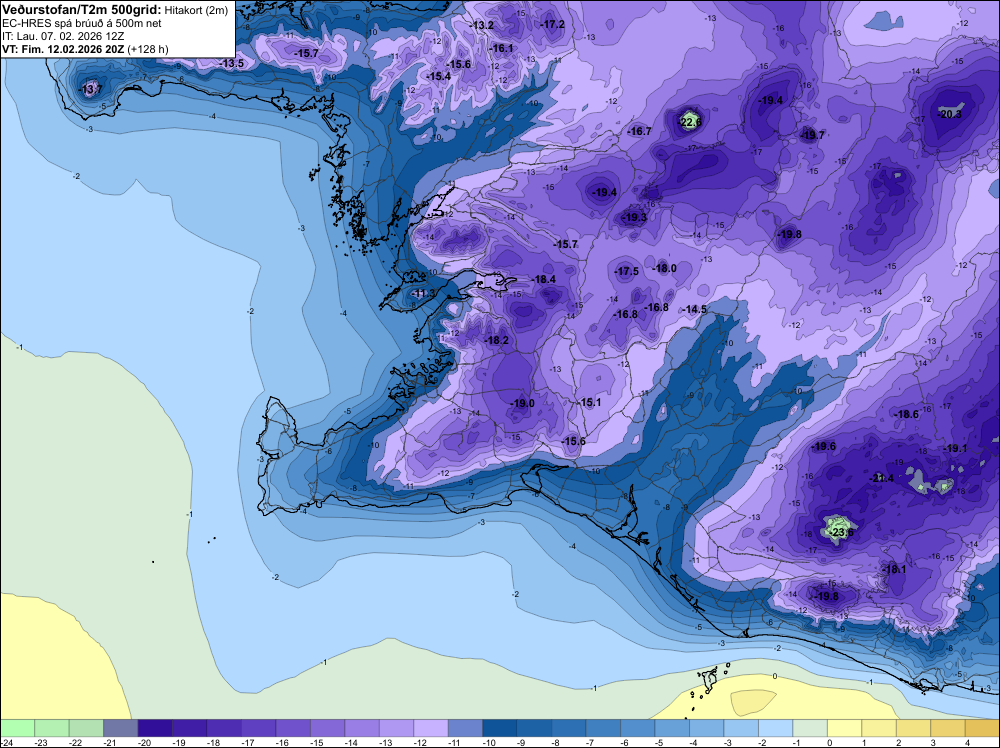Click the -13.7 temperature value

click(x=91, y=89)
